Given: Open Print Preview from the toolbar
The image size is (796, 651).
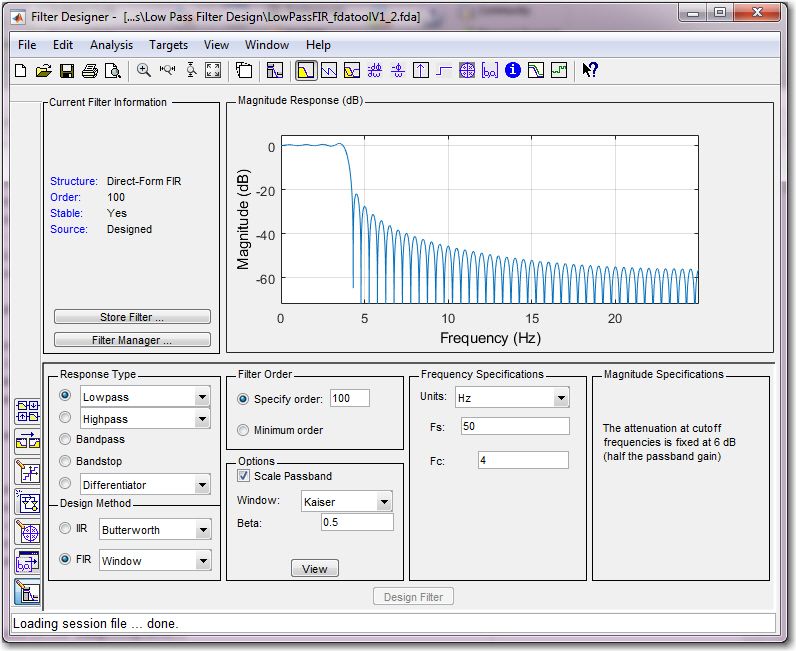Looking at the screenshot, I should pyautogui.click(x=113, y=71).
